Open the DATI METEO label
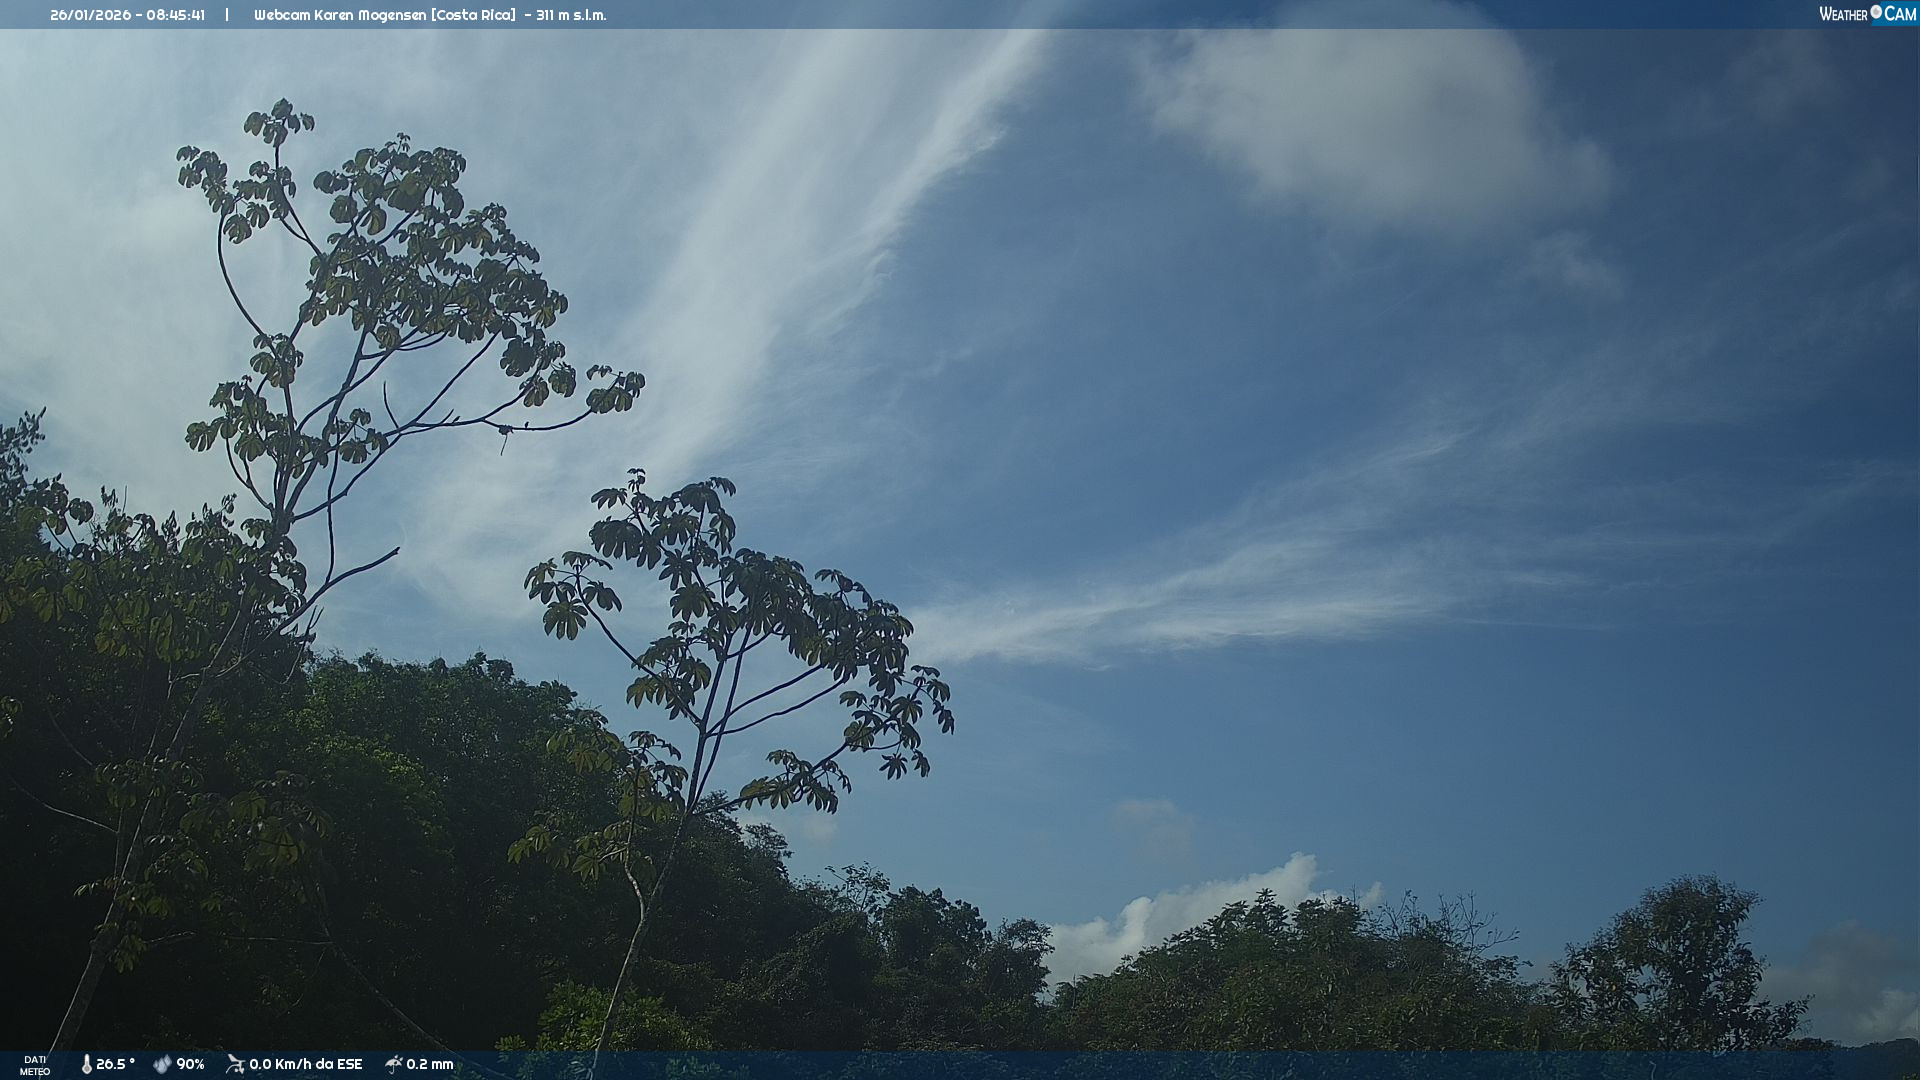This screenshot has width=1920, height=1080. click(x=35, y=1065)
